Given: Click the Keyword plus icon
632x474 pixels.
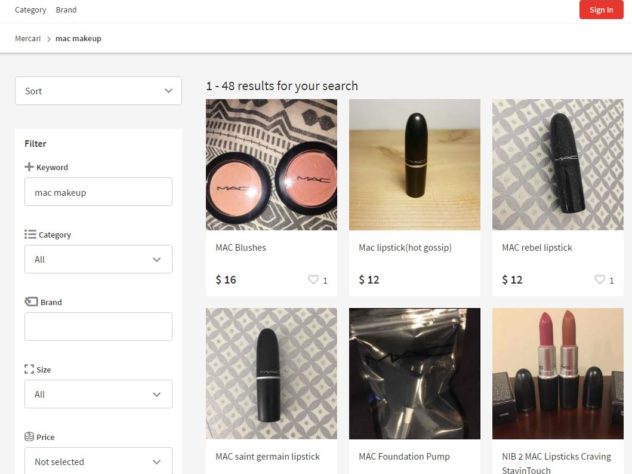Looking at the screenshot, I should (x=29, y=167).
